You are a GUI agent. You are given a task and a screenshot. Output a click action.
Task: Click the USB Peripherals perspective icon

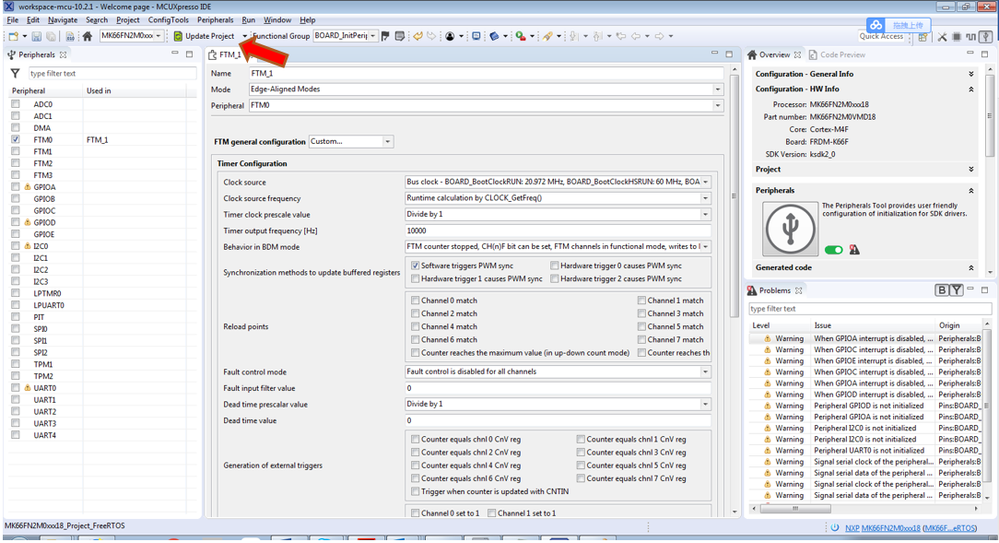pyautogui.click(x=986, y=37)
